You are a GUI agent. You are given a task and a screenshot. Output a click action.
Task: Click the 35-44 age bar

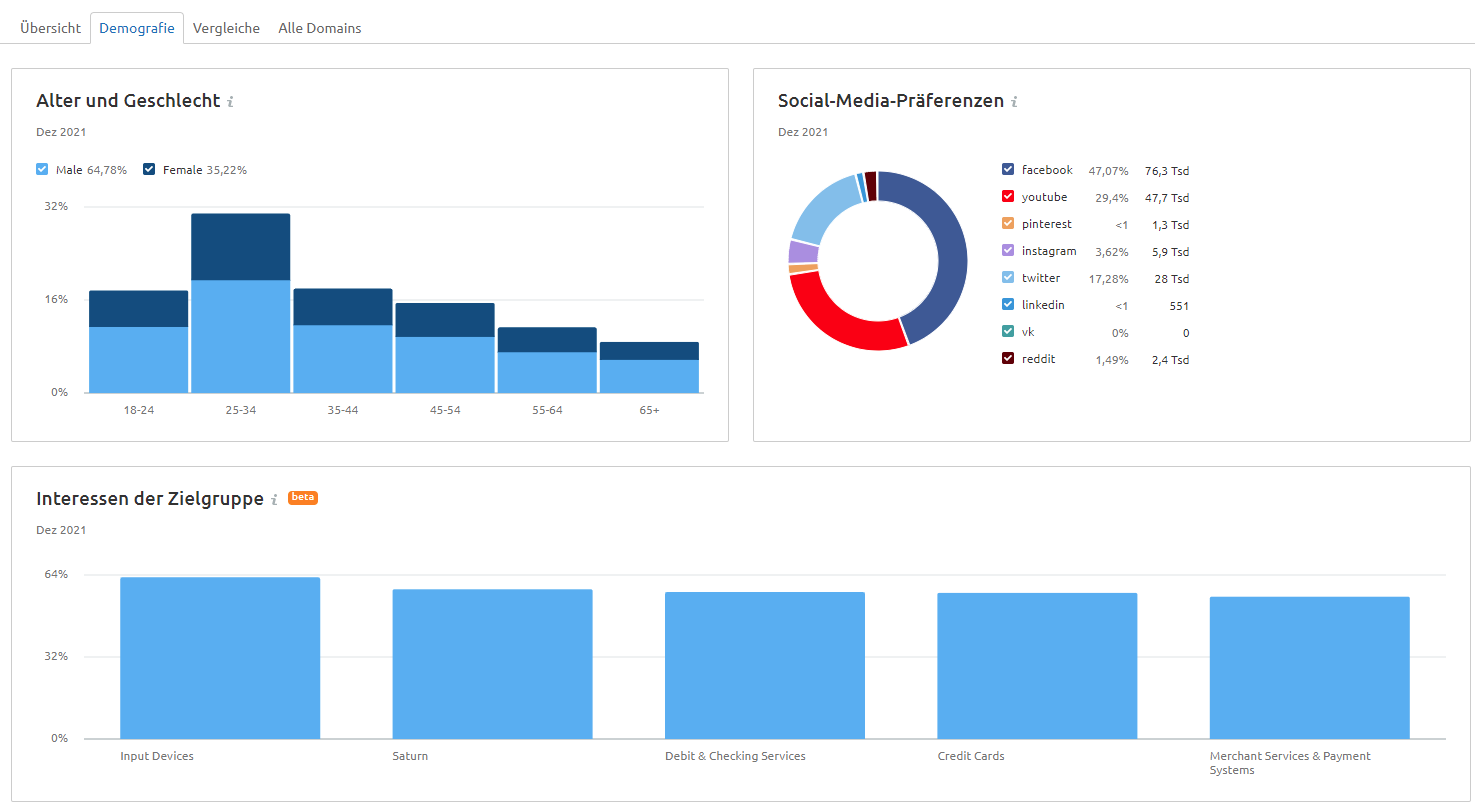point(343,341)
